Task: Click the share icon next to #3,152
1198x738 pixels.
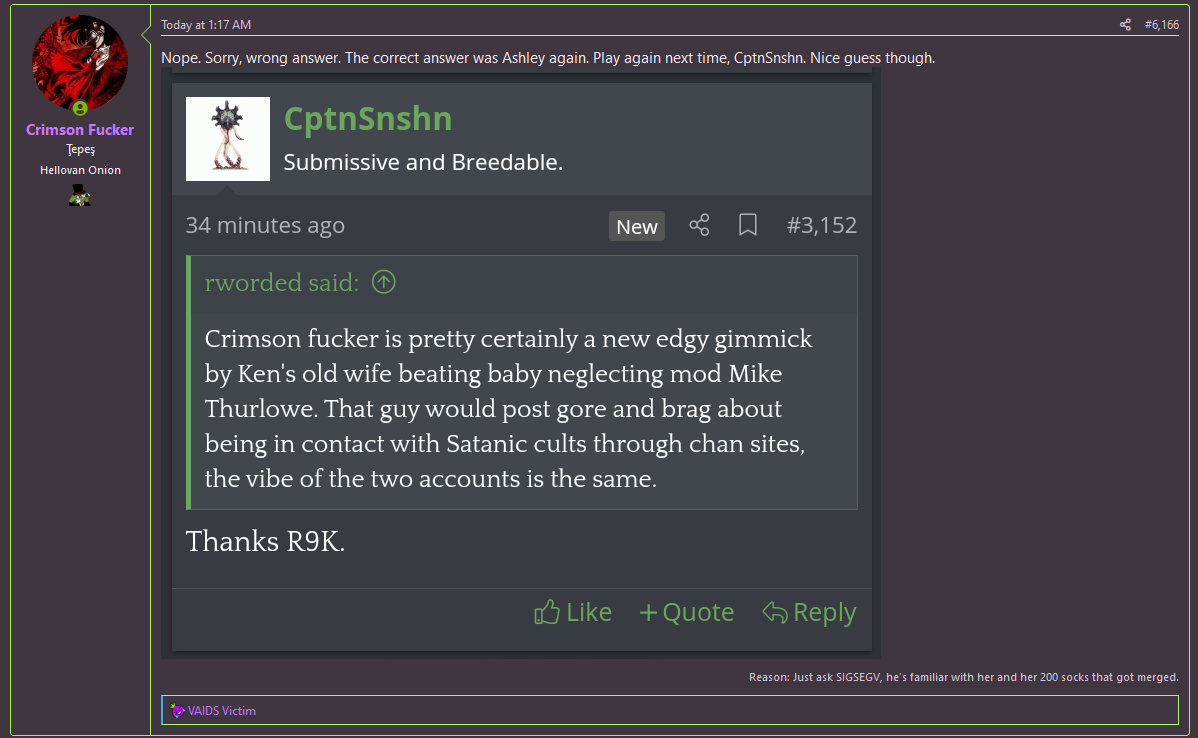Action: pos(699,225)
